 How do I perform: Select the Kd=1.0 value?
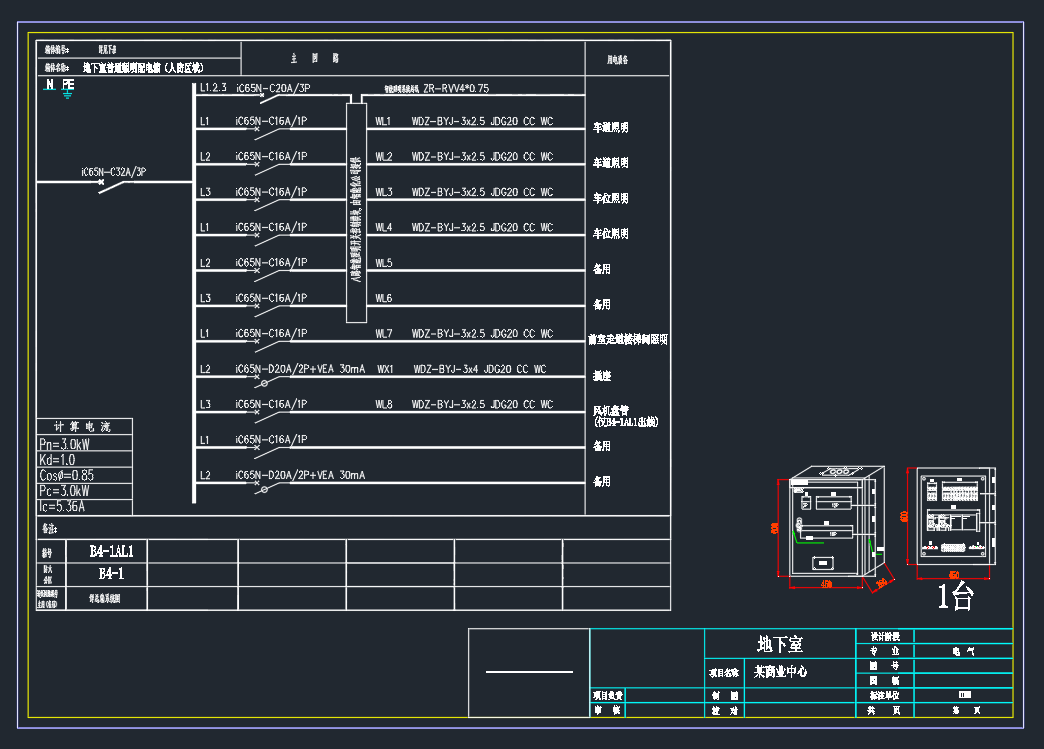click(x=57, y=460)
